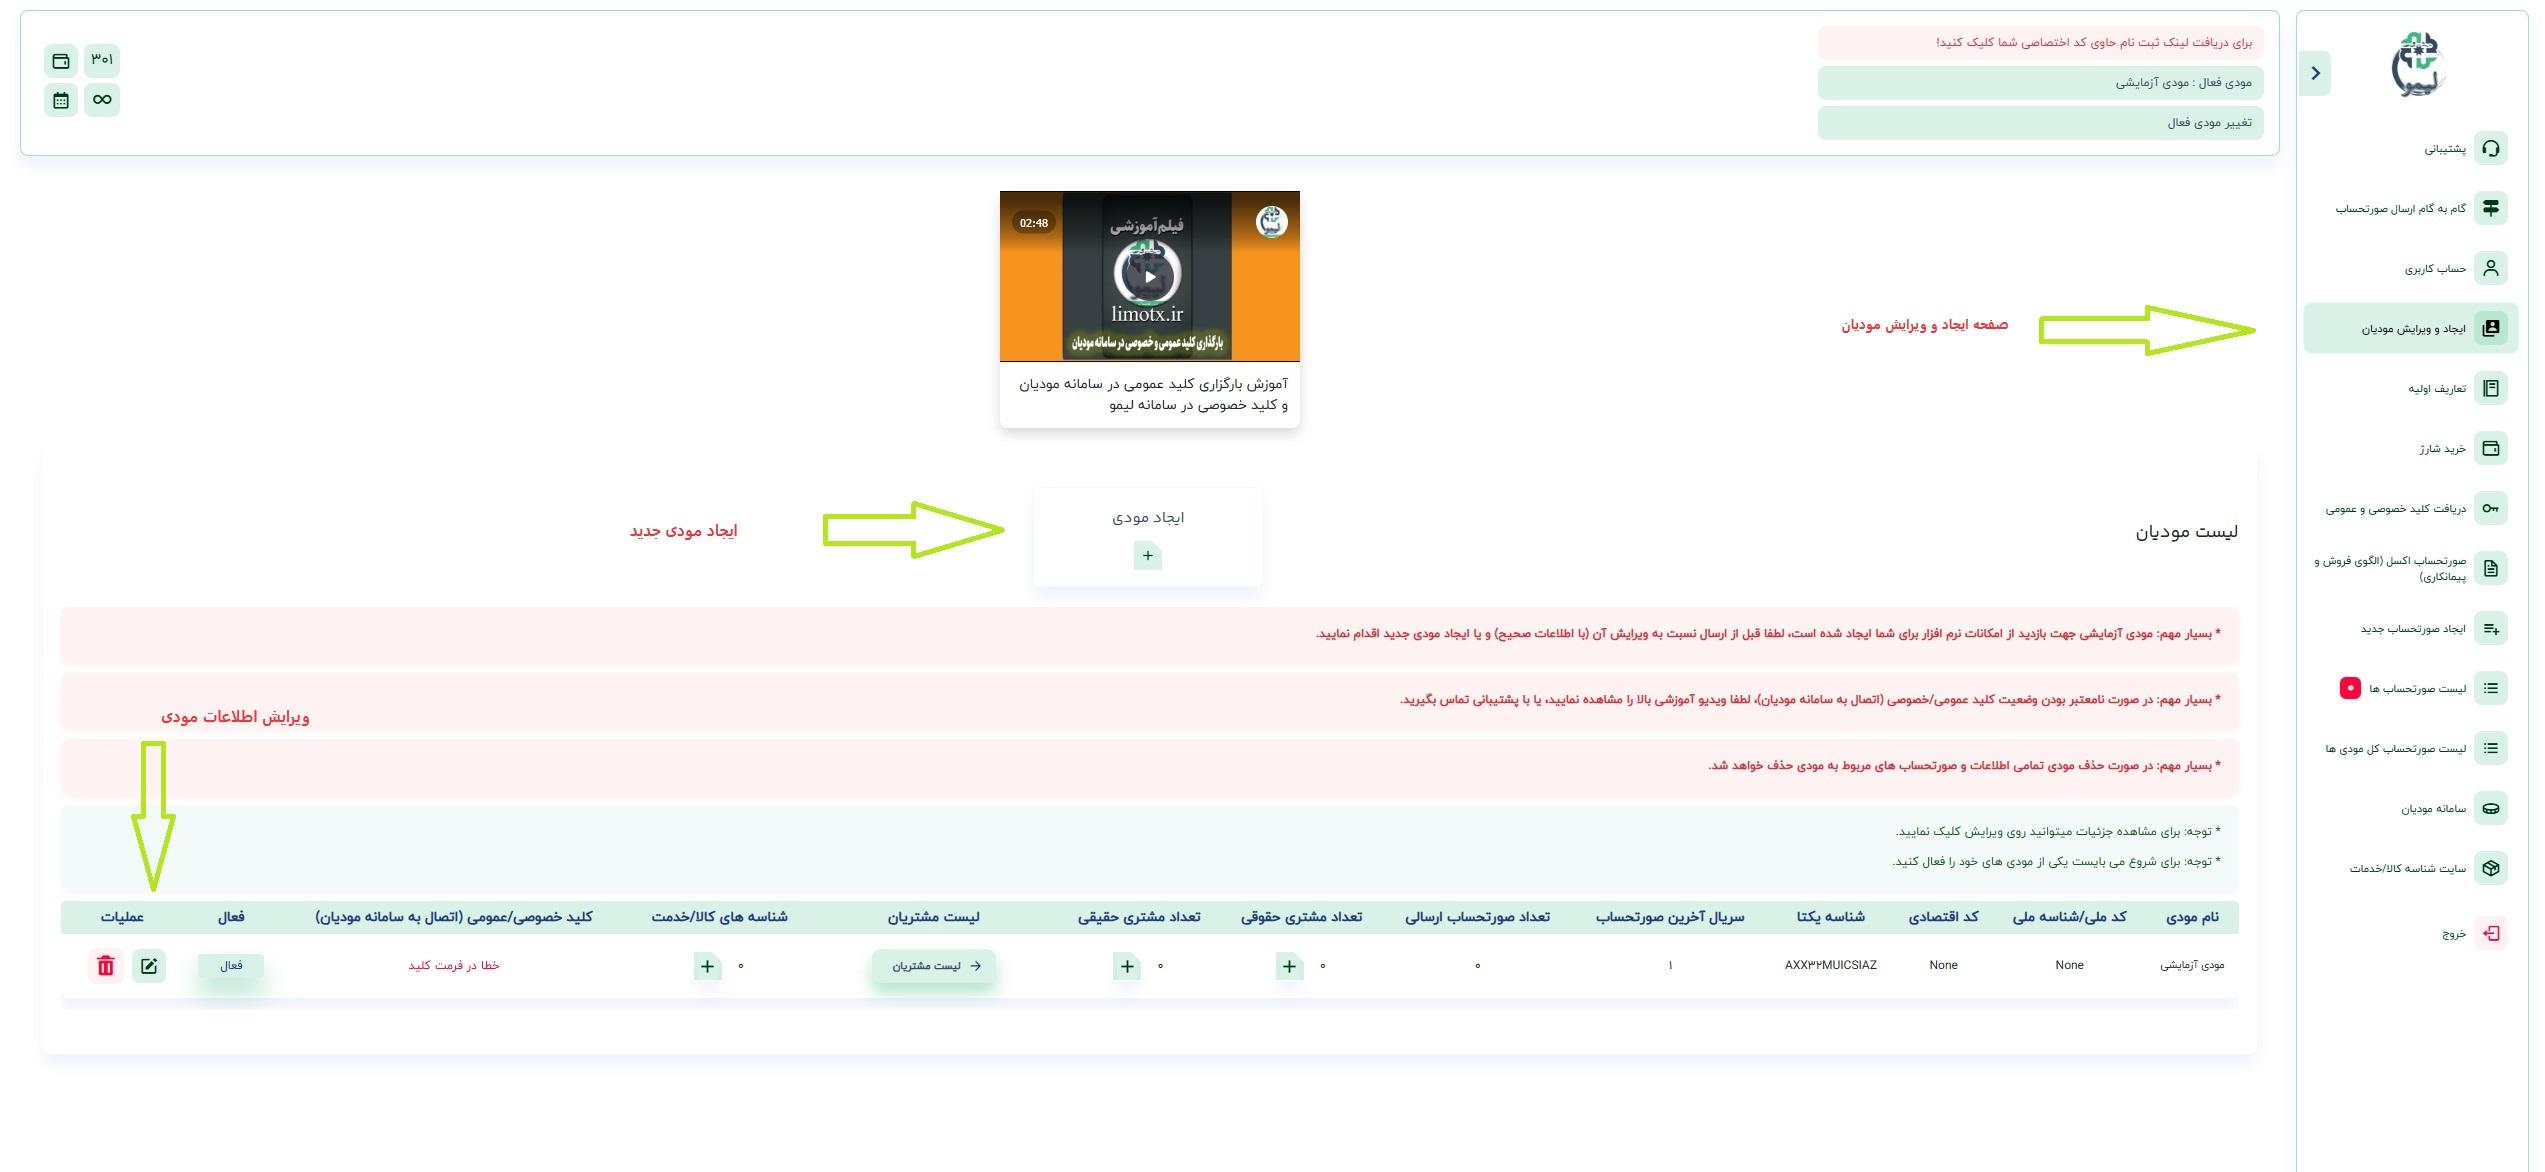Open ایجاد صورتحساب جدید menu item
2545x1172 pixels.
pos(2414,629)
